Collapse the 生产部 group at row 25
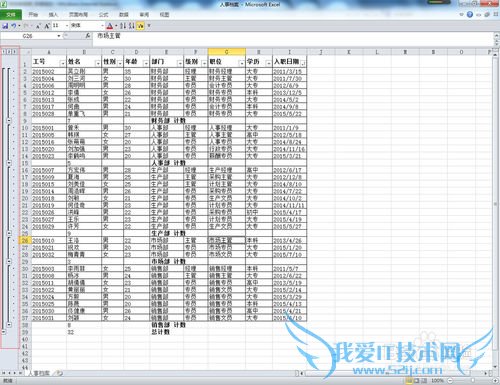500x385 pixels. tap(9, 233)
